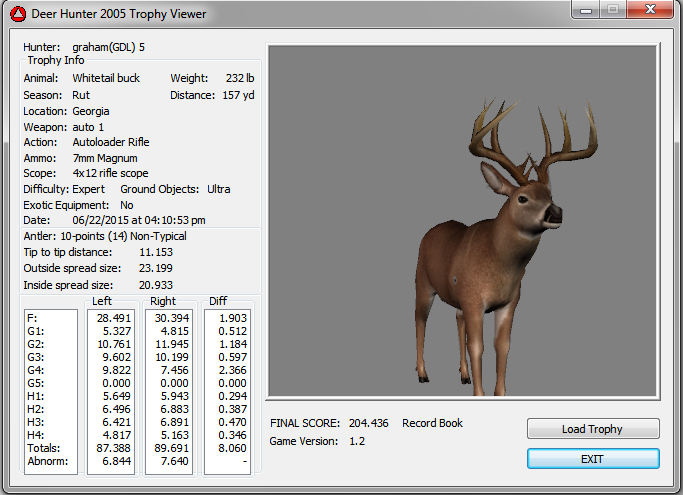Click the tip to tip distance 11.153

(156, 252)
